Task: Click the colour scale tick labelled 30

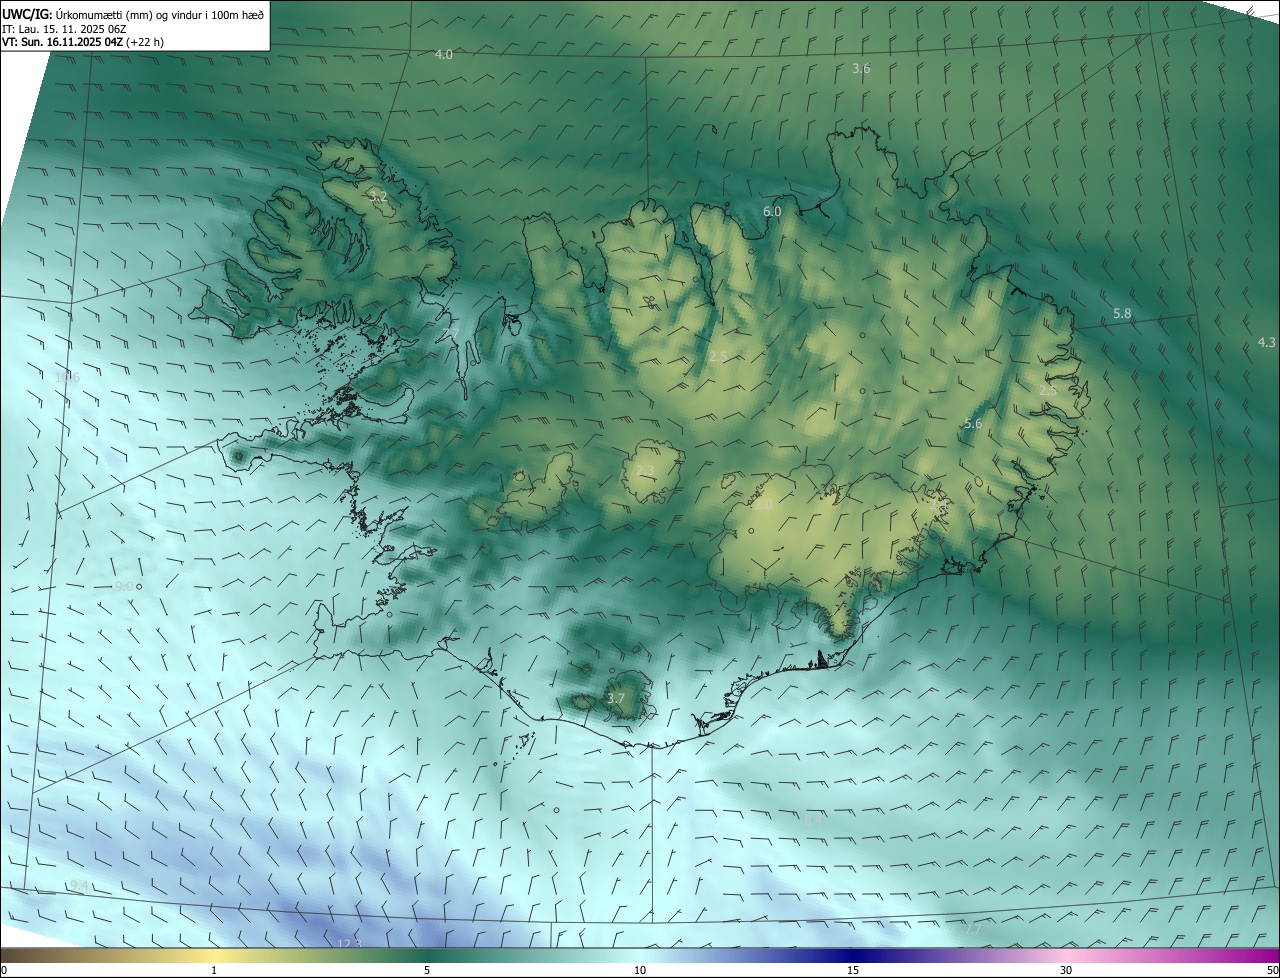Action: [x=1066, y=970]
